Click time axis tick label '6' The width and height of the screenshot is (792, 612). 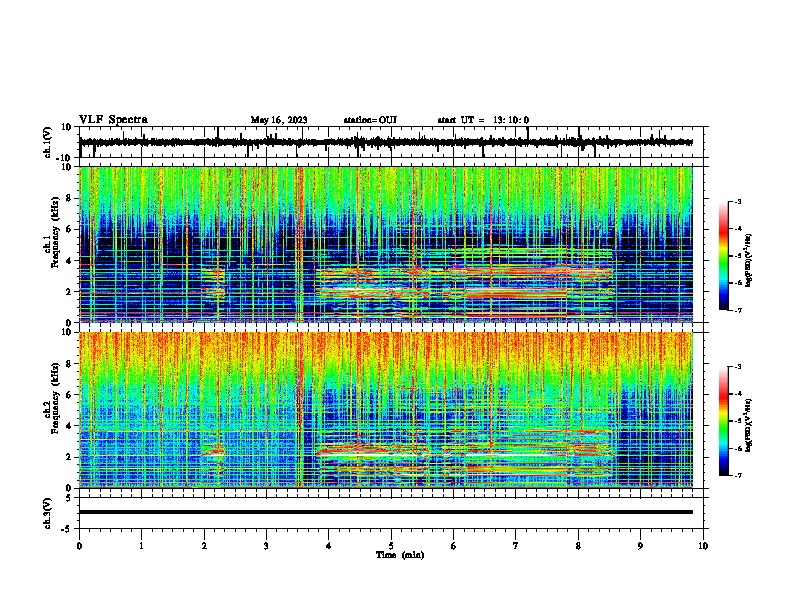tap(454, 546)
